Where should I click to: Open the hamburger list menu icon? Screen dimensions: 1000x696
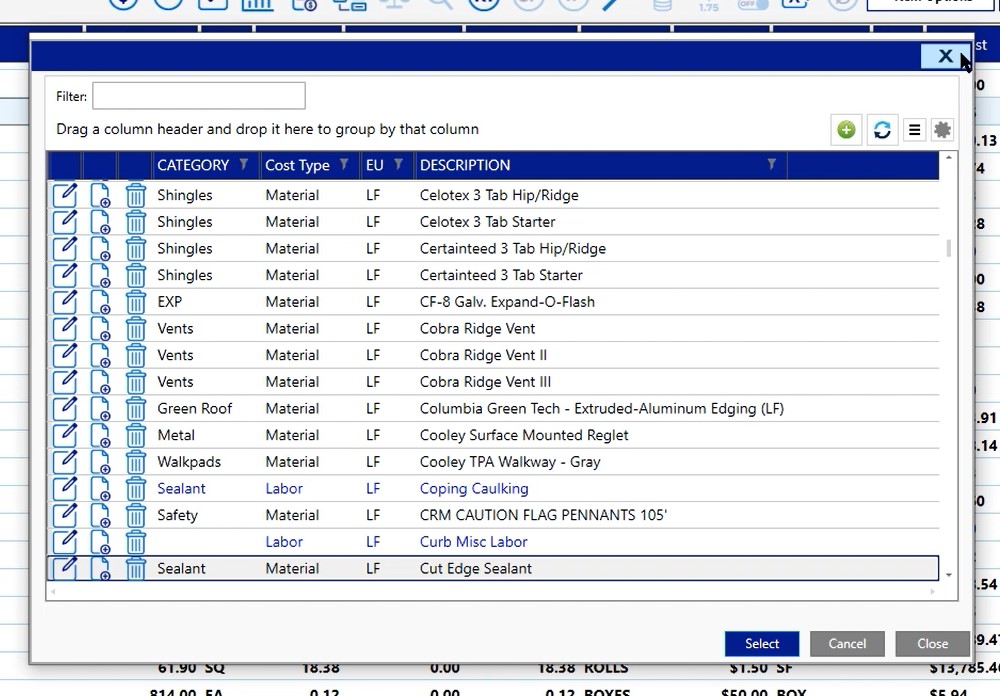[914, 130]
